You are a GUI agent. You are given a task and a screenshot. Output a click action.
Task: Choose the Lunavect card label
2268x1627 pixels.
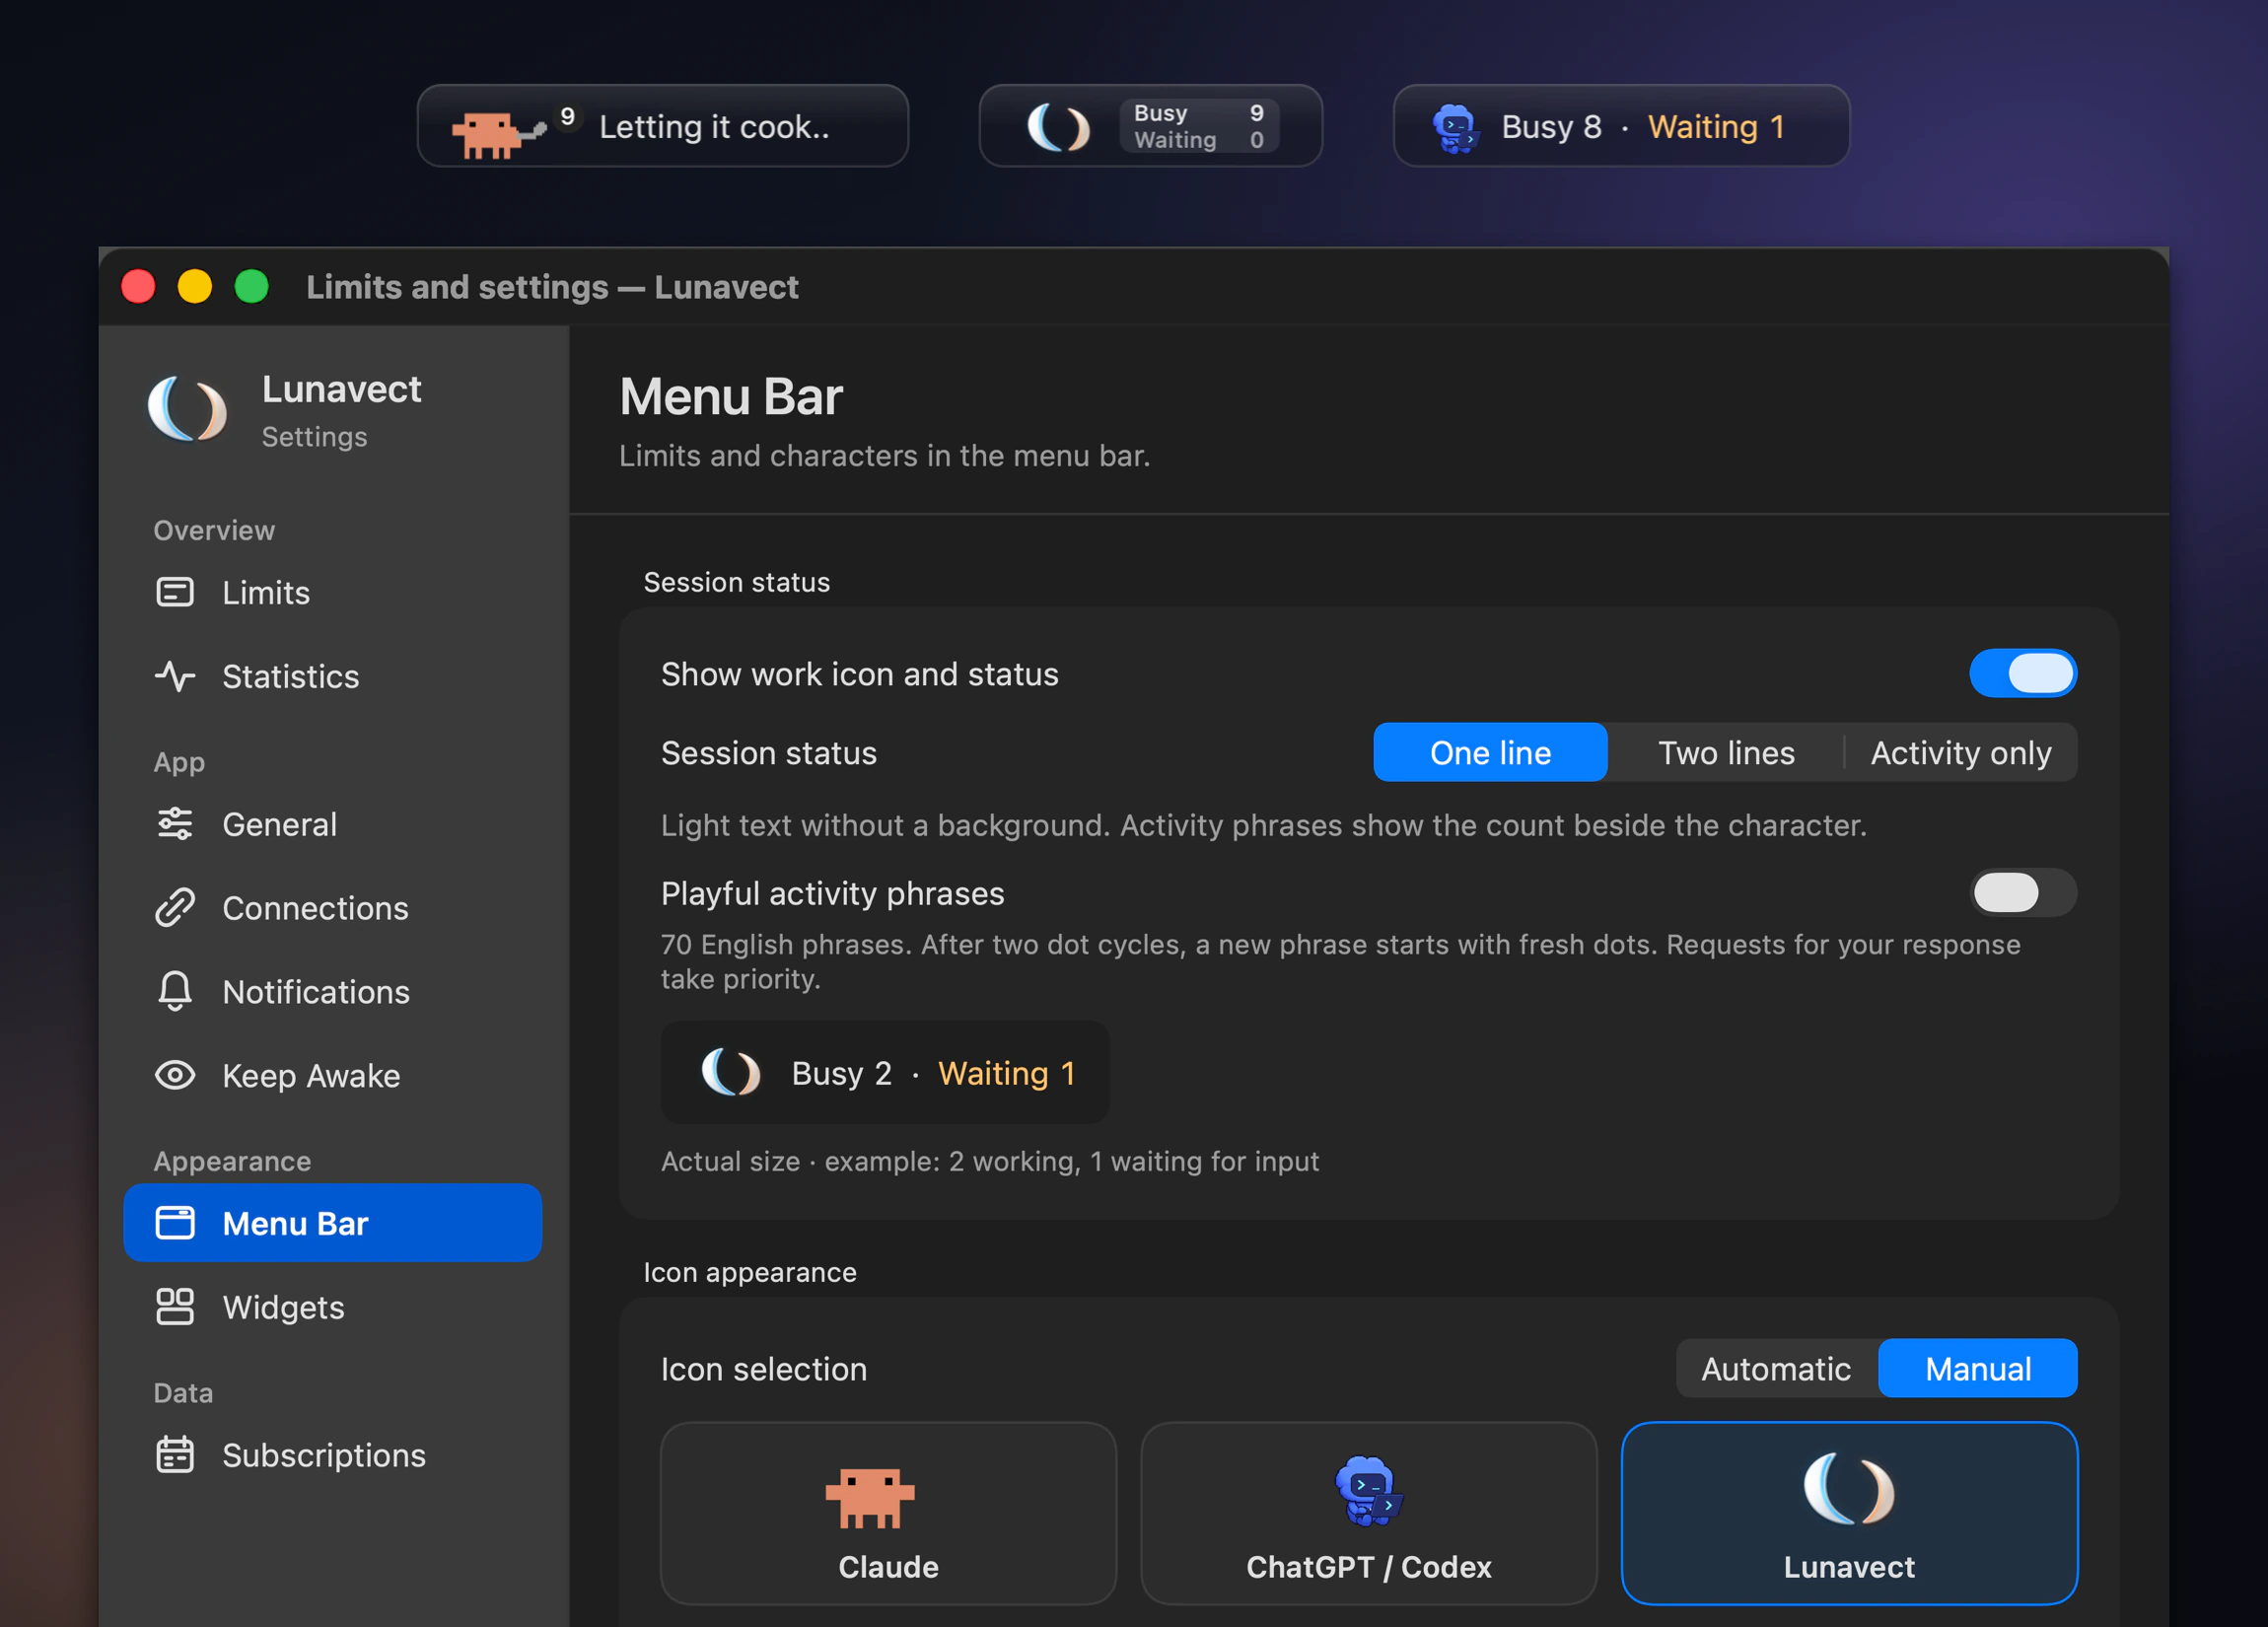[x=1849, y=1566]
